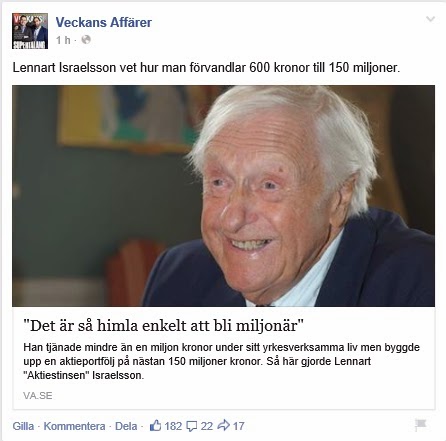View the 22 comments count

(x=207, y=426)
